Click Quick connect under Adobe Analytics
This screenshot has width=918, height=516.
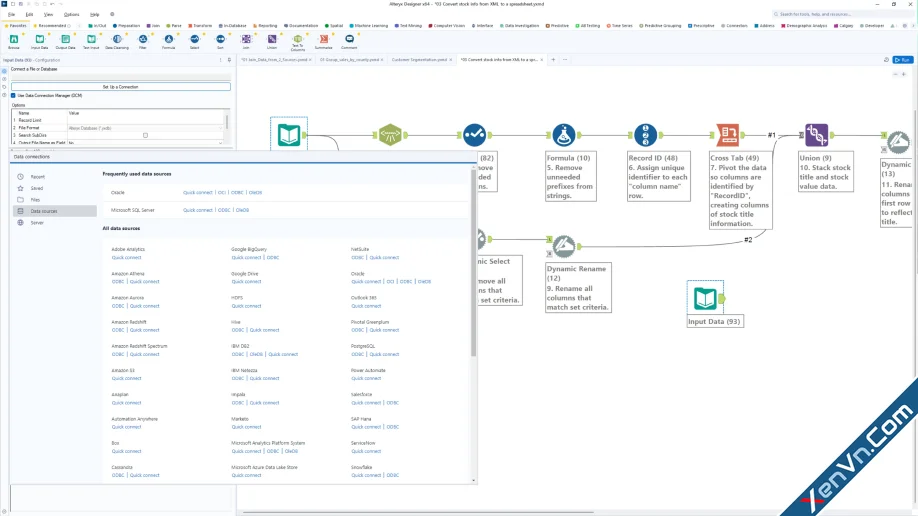[x=126, y=258]
